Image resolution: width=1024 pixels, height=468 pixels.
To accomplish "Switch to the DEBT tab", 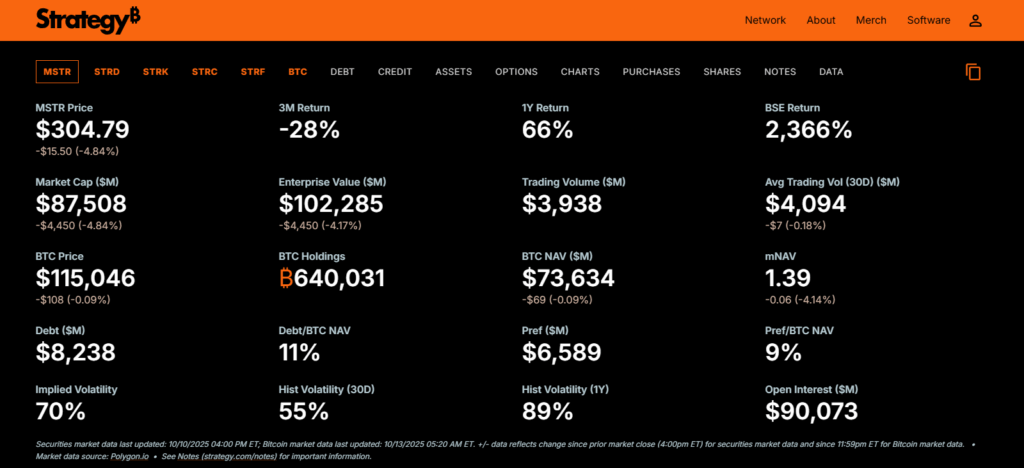I will (x=342, y=72).
